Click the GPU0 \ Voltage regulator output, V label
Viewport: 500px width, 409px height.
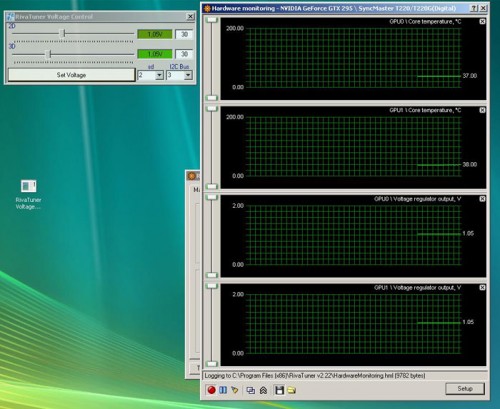click(x=417, y=199)
